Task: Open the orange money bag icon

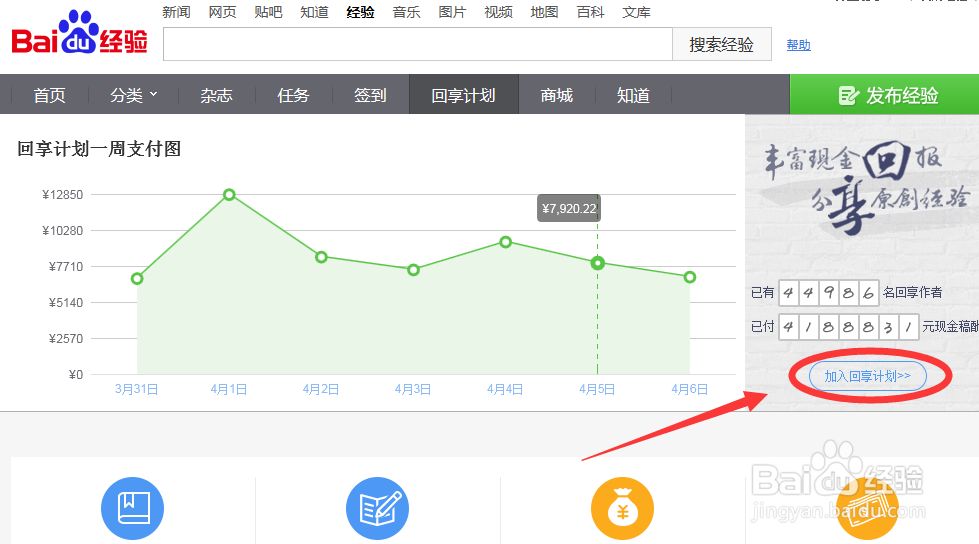Action: click(x=622, y=508)
